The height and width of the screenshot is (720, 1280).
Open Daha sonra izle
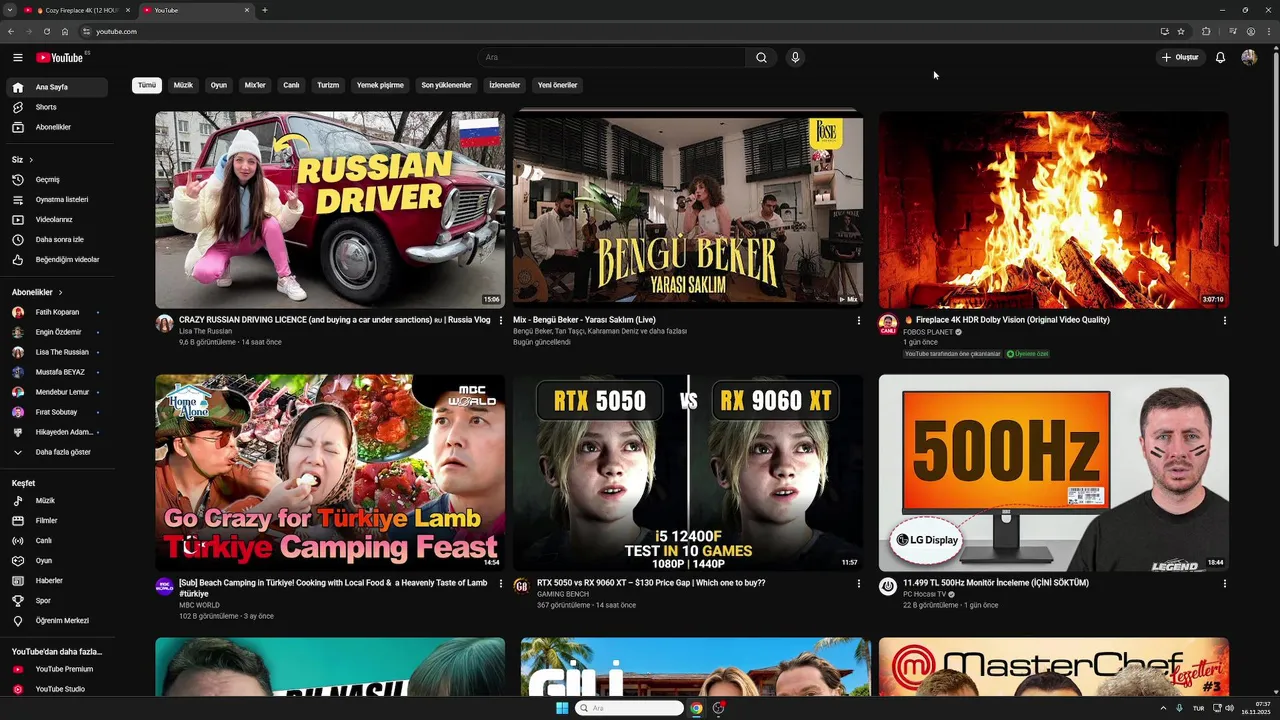pos(56,240)
